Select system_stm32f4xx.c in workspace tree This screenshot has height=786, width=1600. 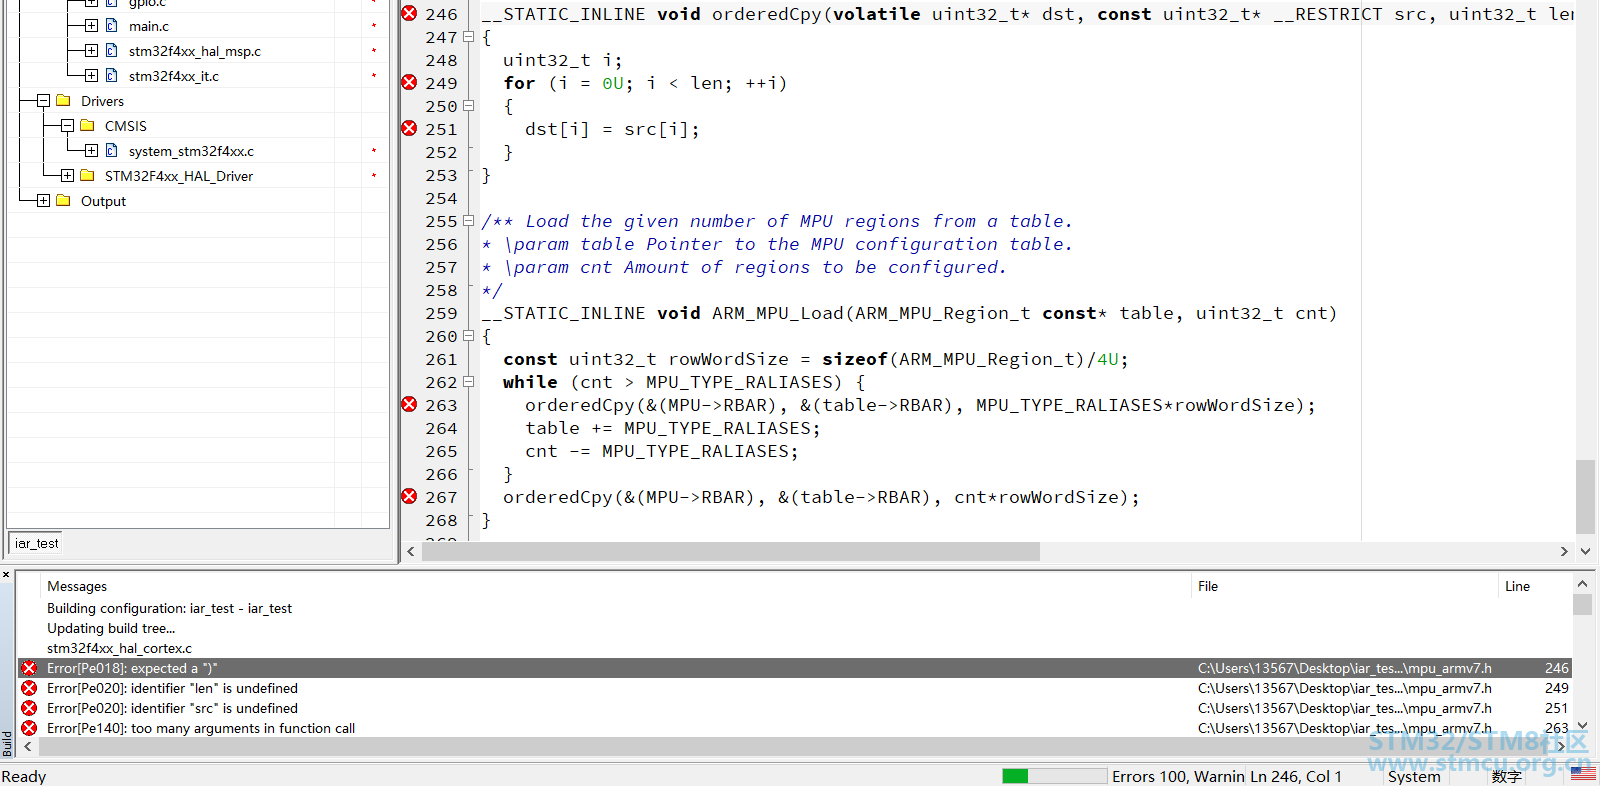pos(191,151)
